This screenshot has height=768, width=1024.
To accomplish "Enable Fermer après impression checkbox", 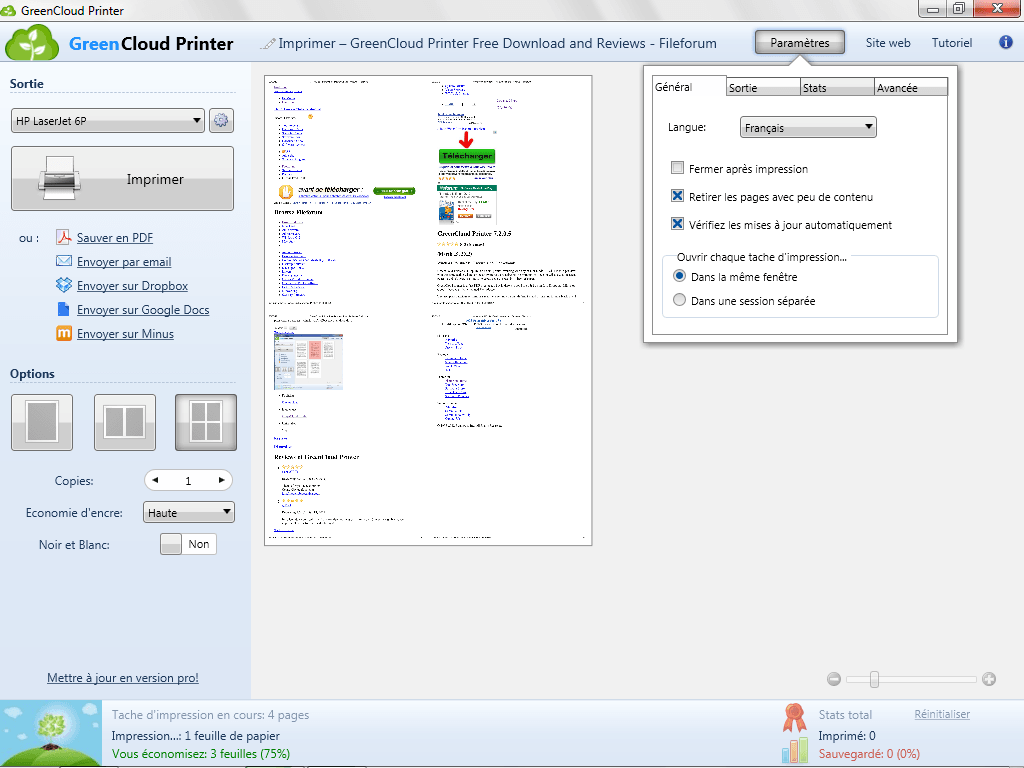I will (677, 168).
